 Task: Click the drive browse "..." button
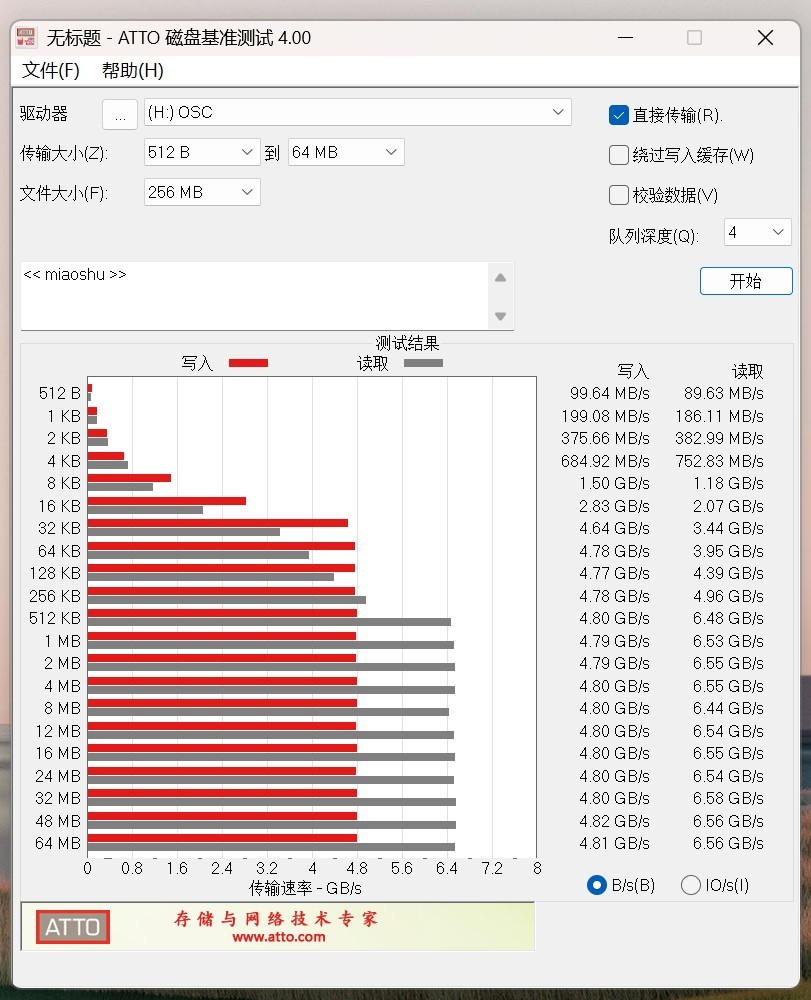point(120,115)
